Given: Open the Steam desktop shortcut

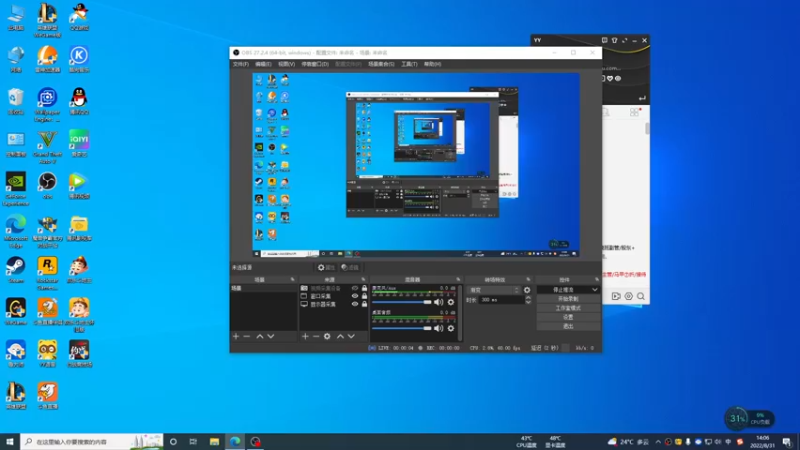Looking at the screenshot, I should click(16, 269).
